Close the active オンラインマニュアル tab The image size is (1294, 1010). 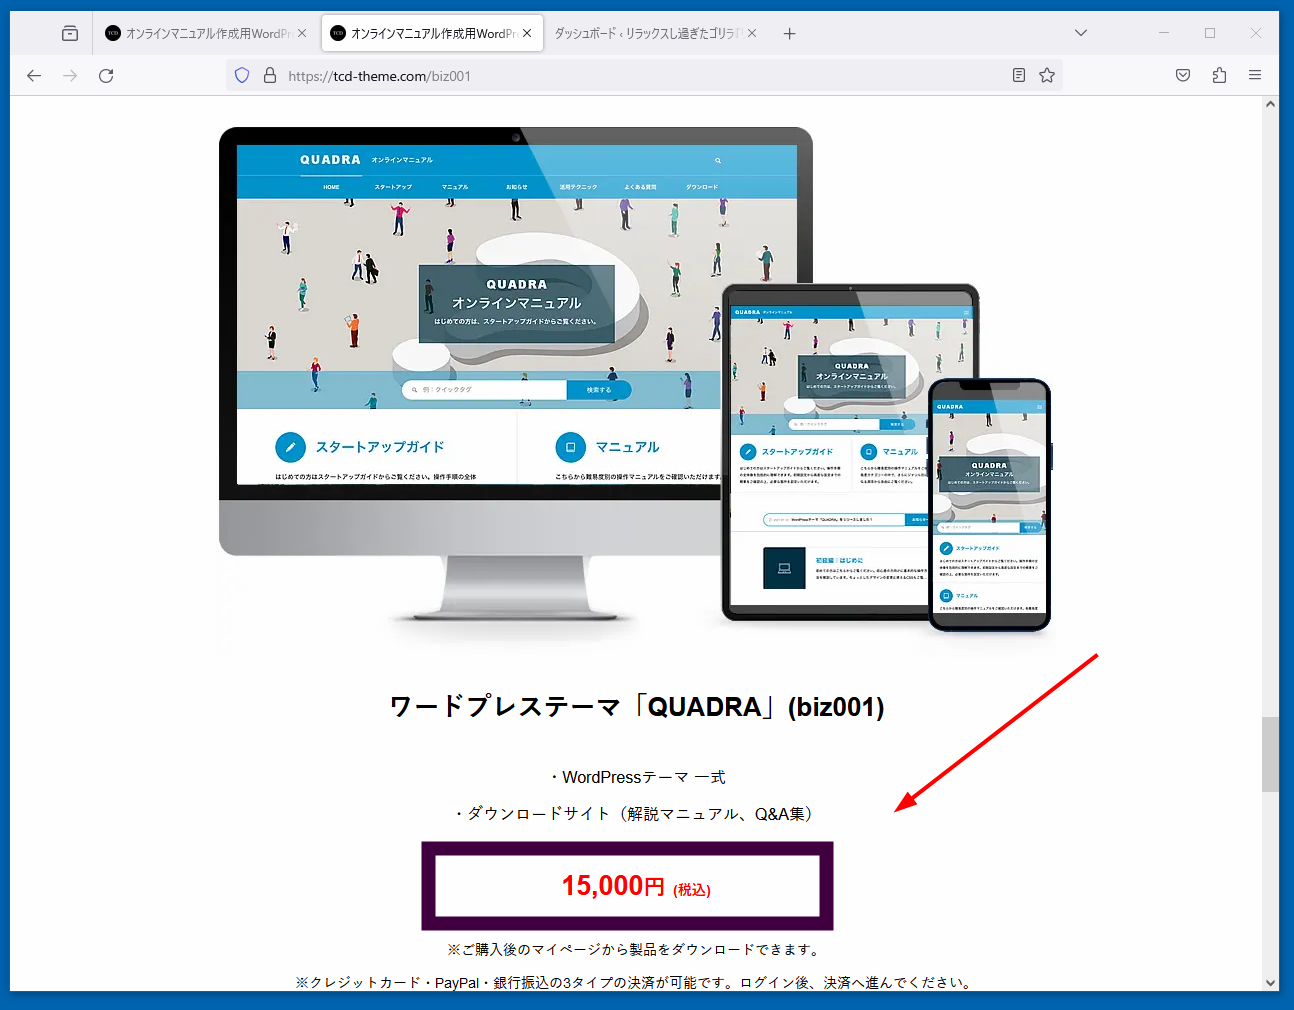pyautogui.click(x=527, y=33)
